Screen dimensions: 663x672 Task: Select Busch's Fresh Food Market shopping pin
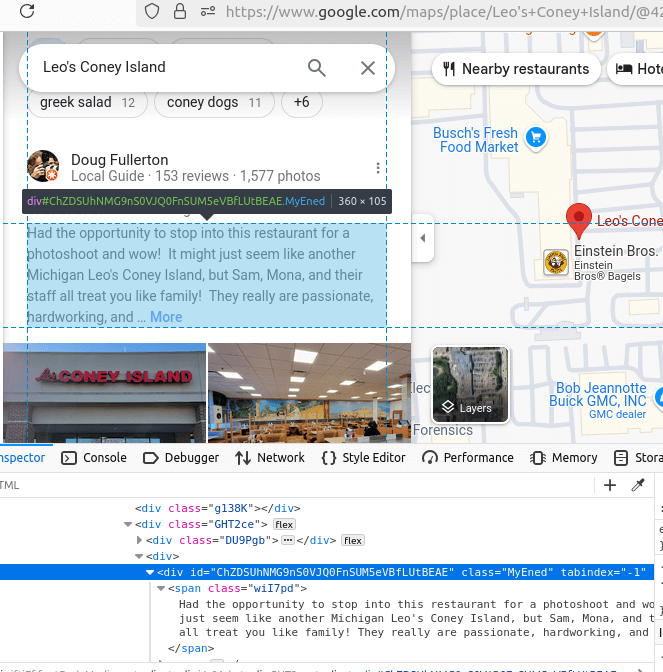tap(536, 138)
